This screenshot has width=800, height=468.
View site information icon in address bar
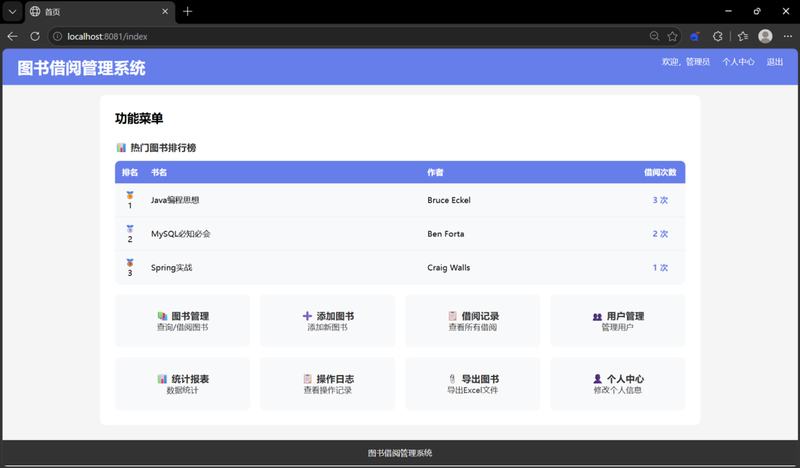tap(58, 36)
